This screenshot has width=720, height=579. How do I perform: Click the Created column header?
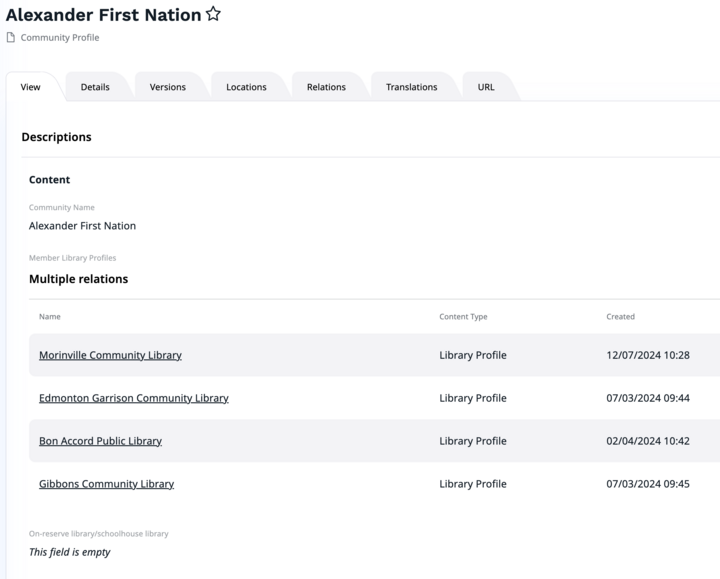pos(620,316)
